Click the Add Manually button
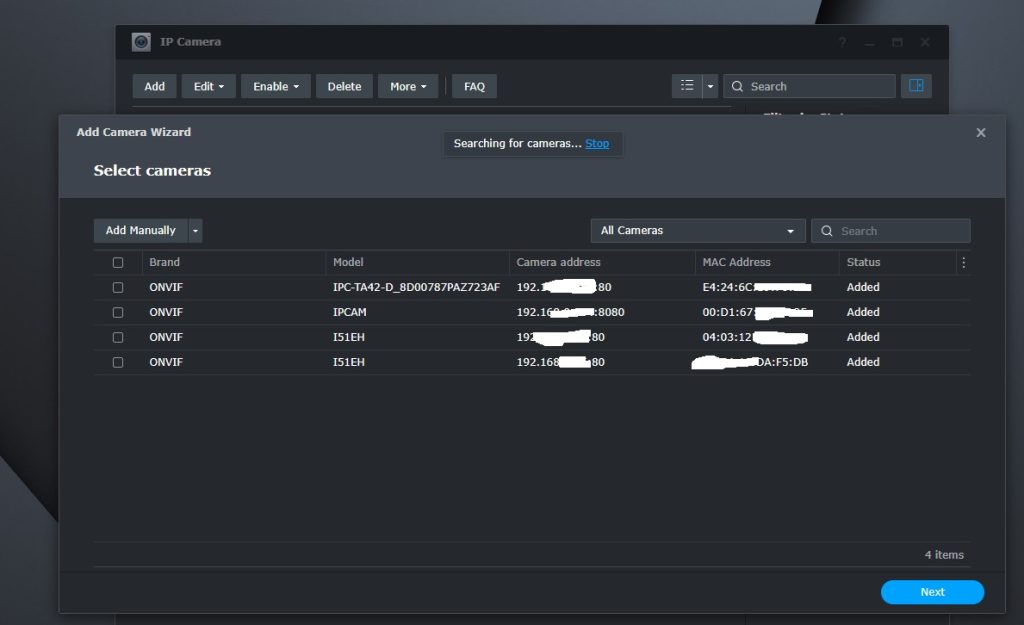The image size is (1024, 625). coord(140,231)
